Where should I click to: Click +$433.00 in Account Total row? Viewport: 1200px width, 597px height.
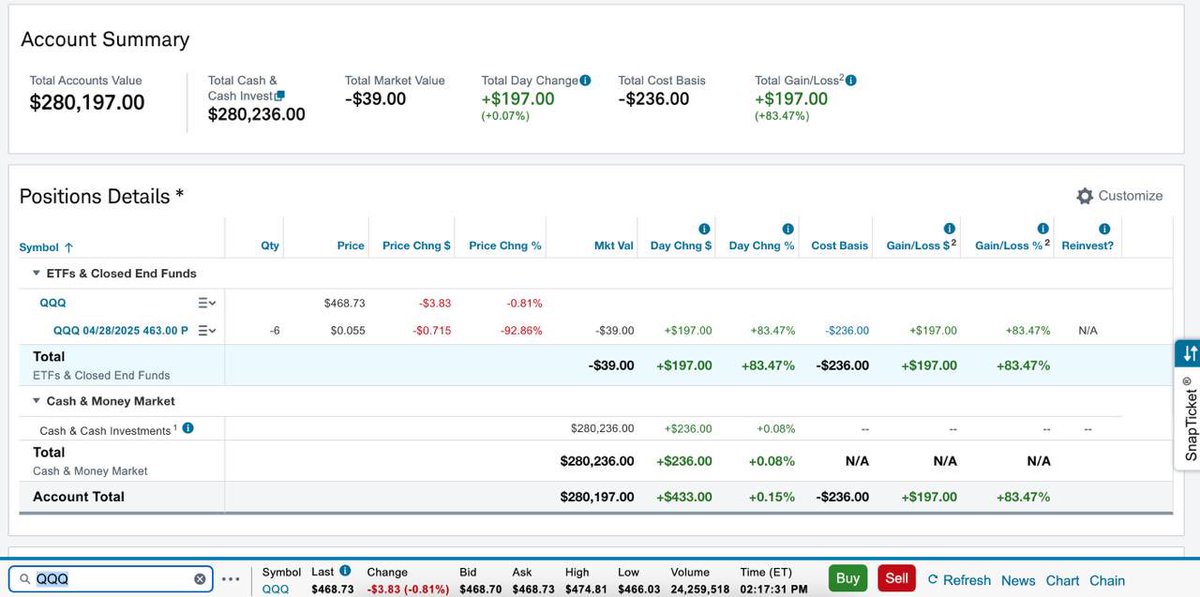(x=684, y=496)
